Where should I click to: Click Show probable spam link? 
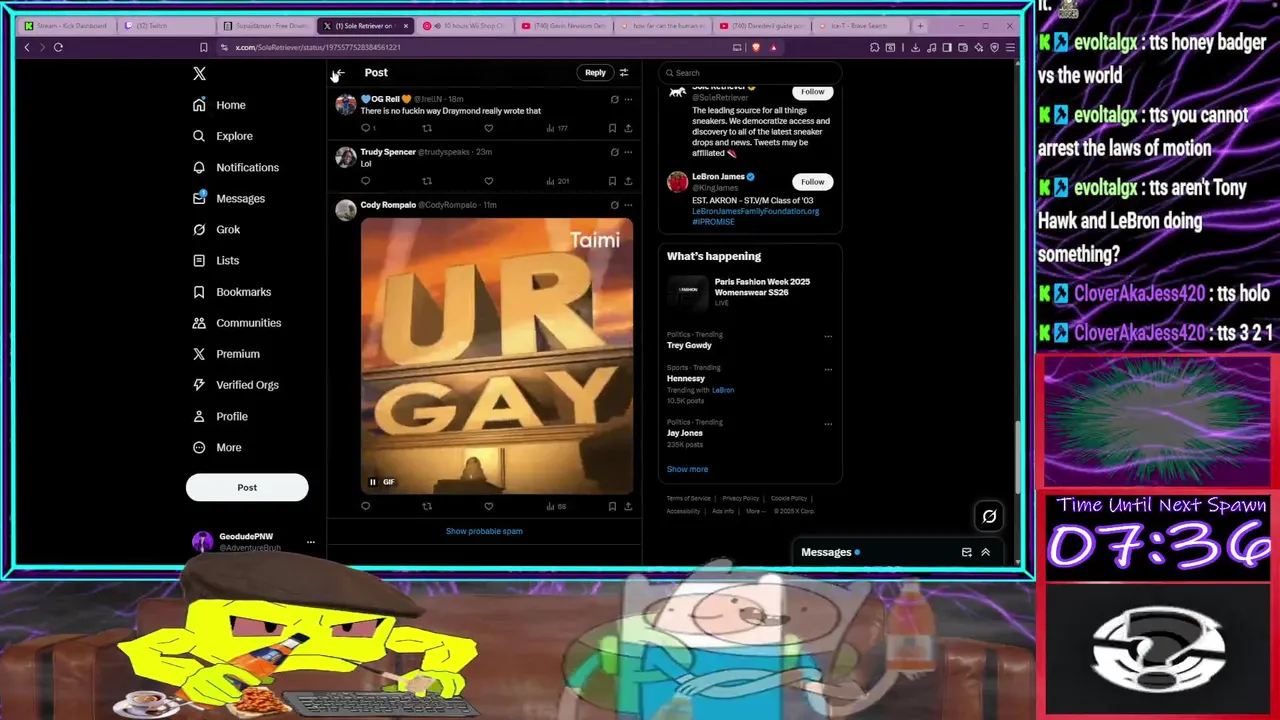(x=484, y=531)
